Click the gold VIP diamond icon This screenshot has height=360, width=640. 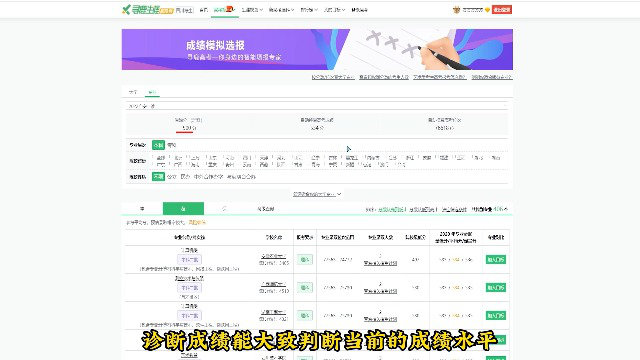click(x=487, y=10)
